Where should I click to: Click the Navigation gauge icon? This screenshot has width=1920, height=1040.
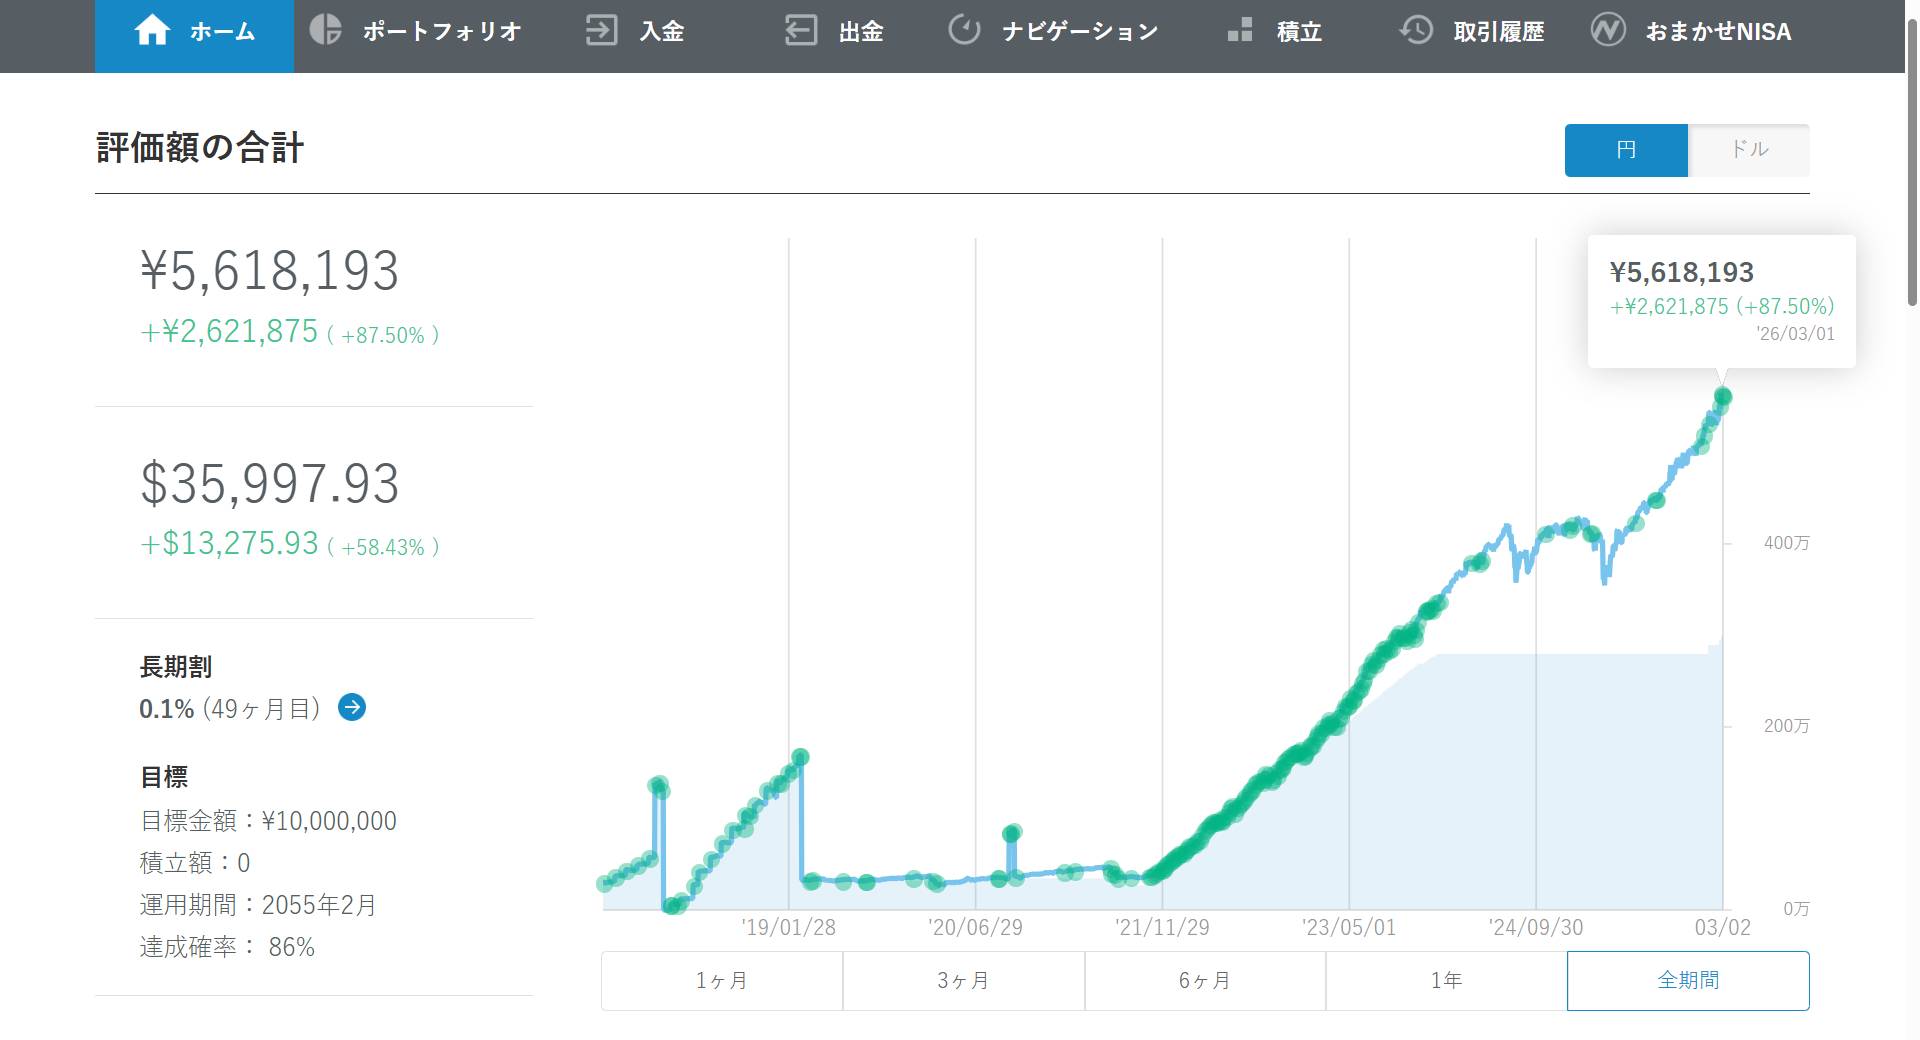(964, 31)
